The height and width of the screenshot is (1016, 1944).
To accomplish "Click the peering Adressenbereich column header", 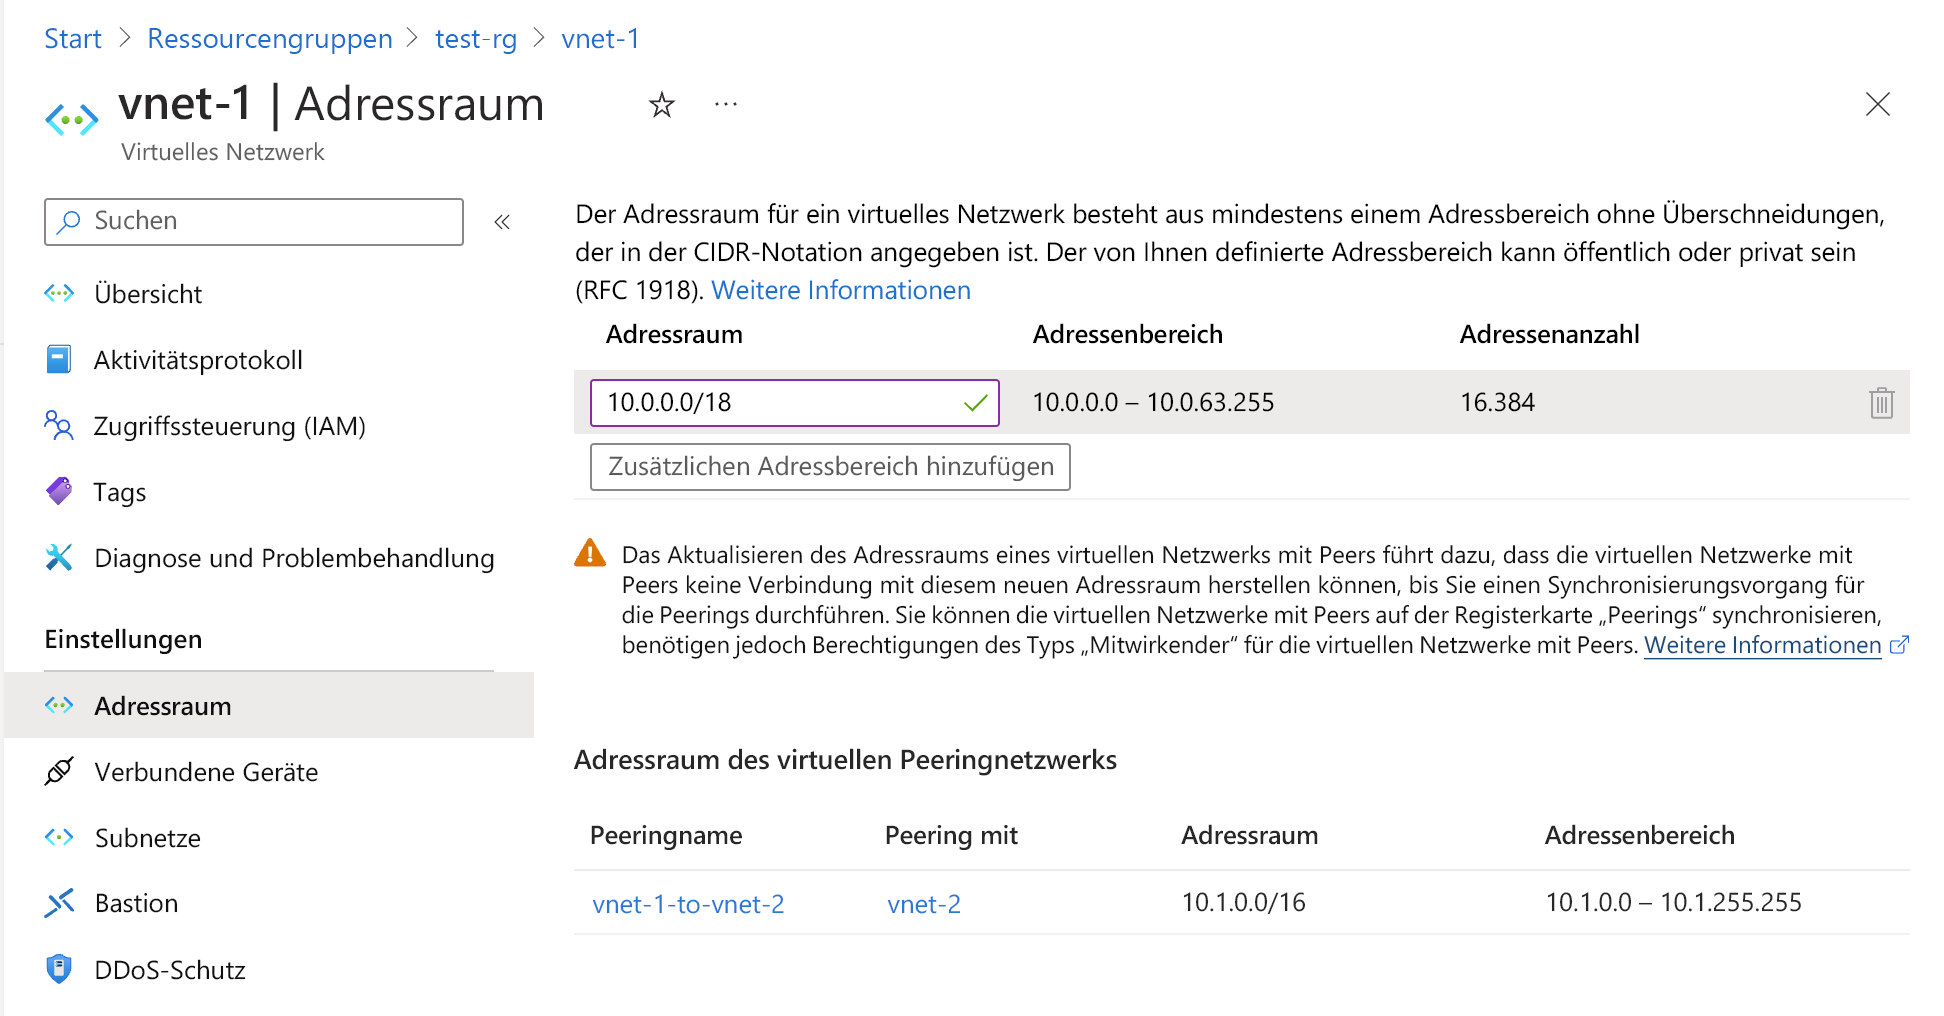I will [x=1639, y=835].
